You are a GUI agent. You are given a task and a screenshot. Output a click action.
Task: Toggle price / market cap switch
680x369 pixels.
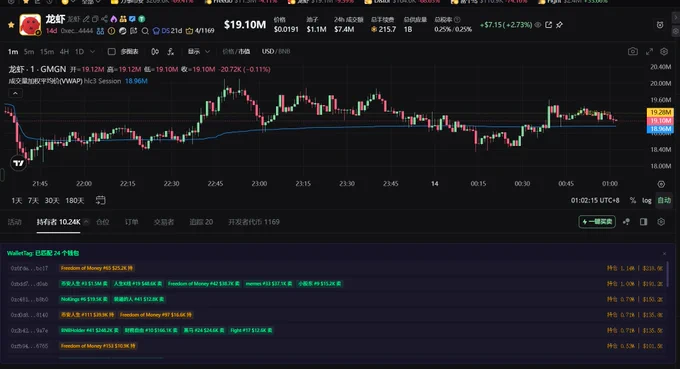(x=236, y=52)
